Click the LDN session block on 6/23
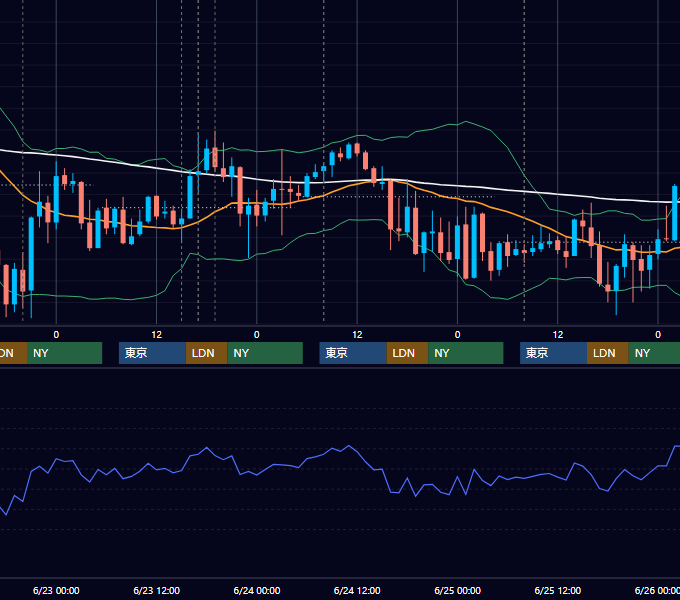 pos(206,353)
